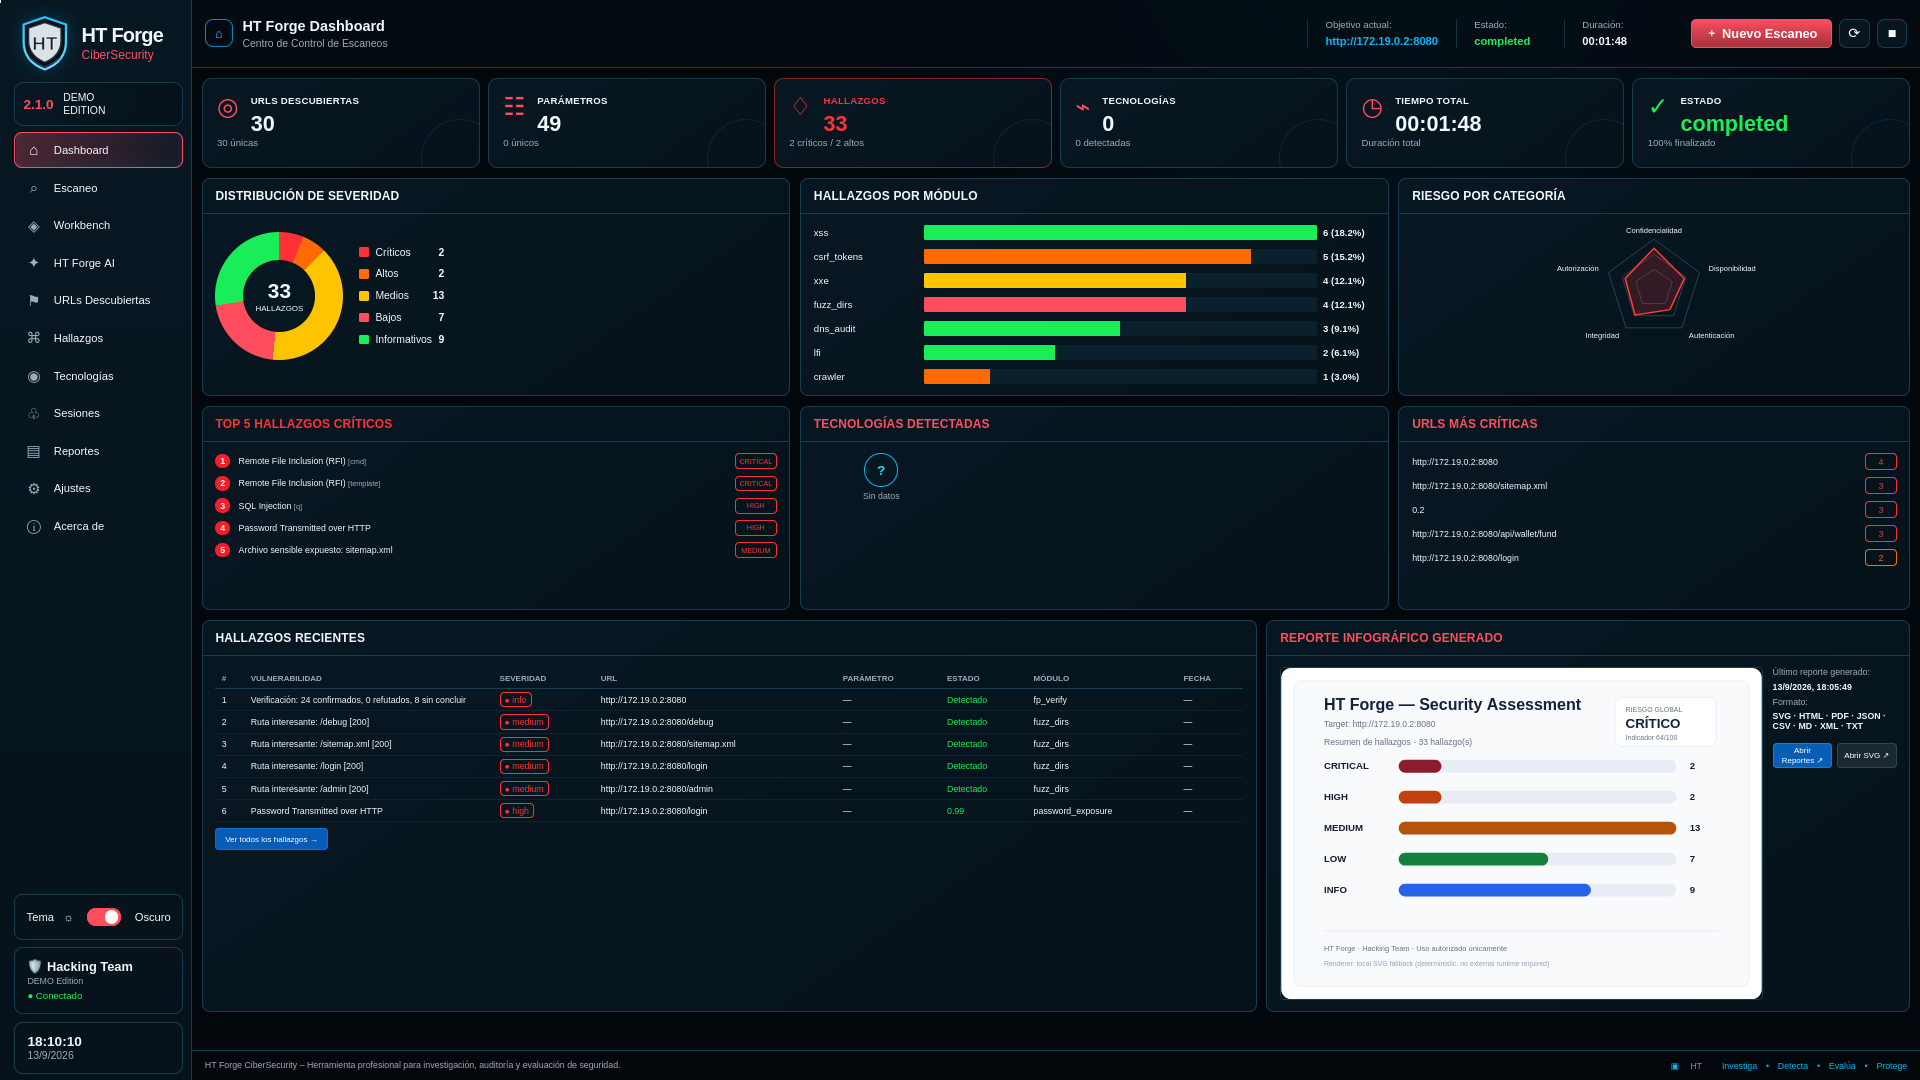Screen dimensions: 1920x1080
Task: Click the question mark Sin datos icon
Action: [881, 470]
